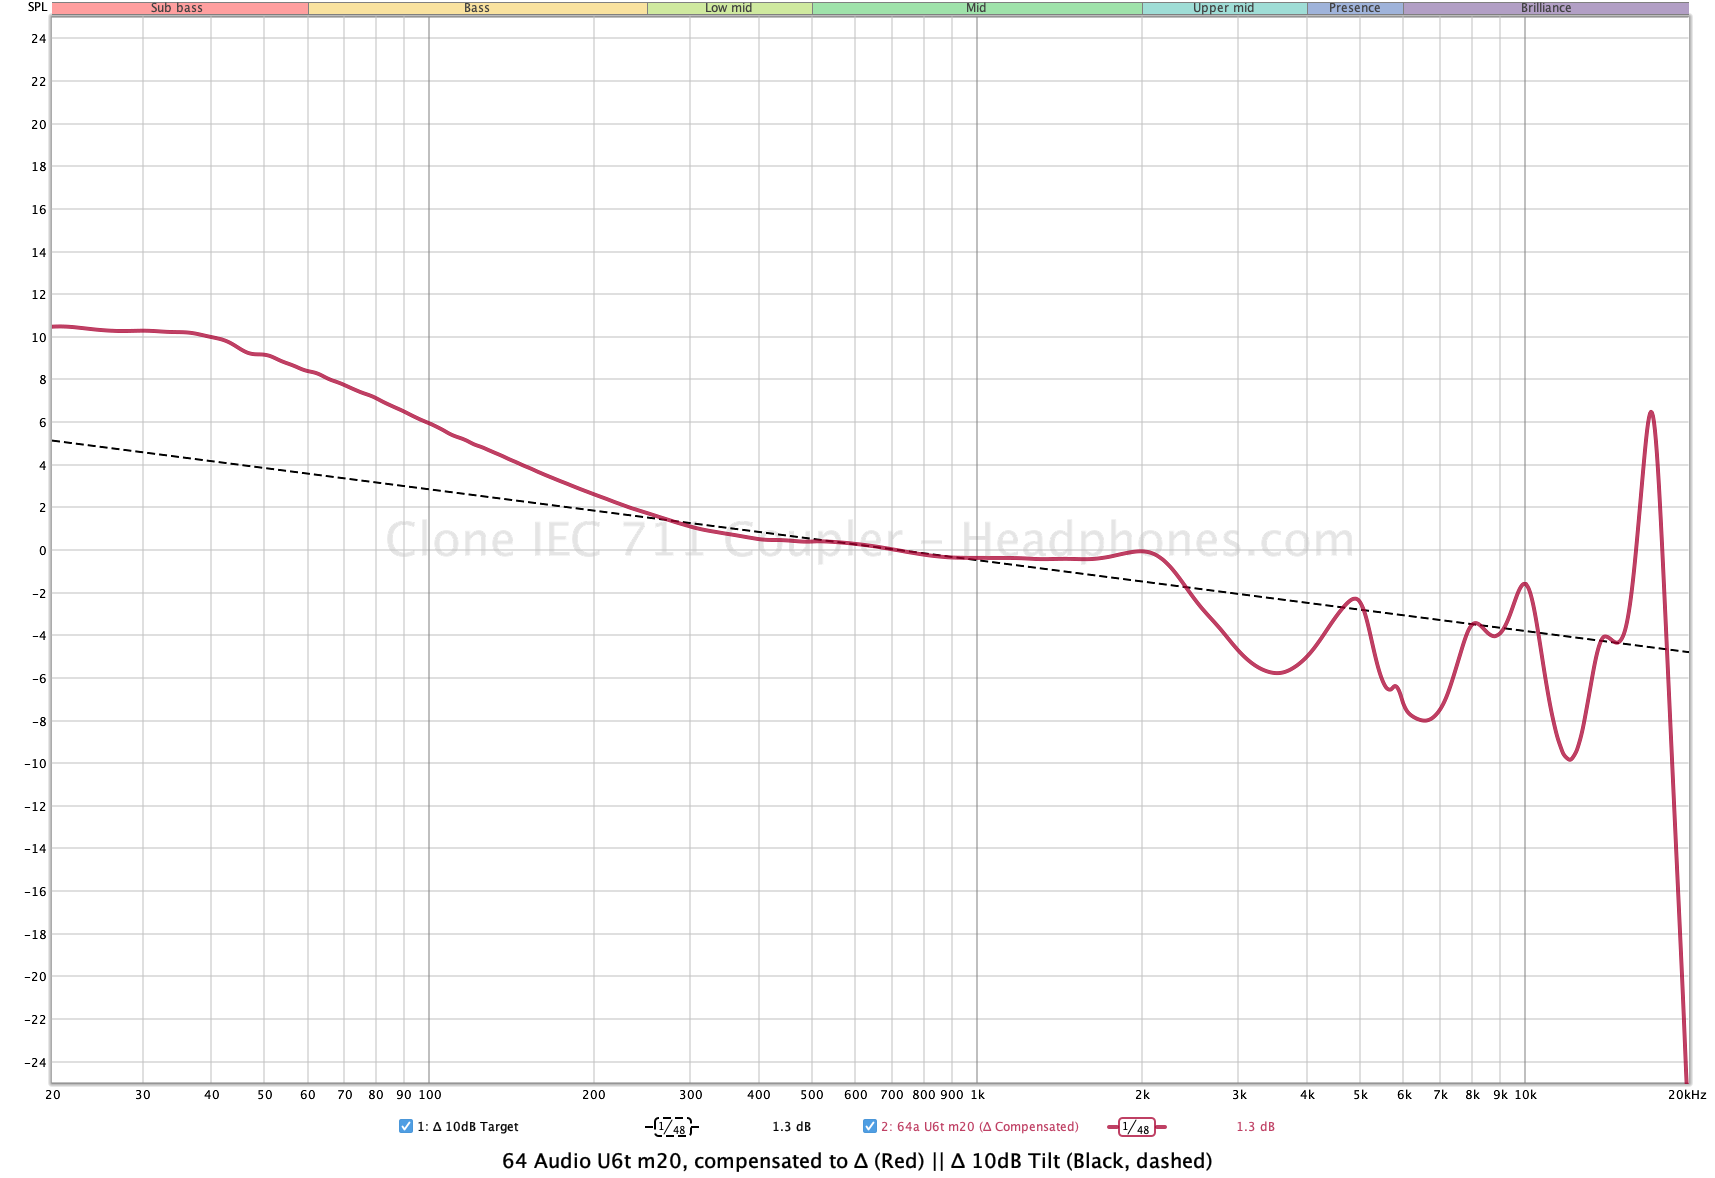Click the 100 frequency axis label
This screenshot has height=1178, width=1715.
[430, 1095]
